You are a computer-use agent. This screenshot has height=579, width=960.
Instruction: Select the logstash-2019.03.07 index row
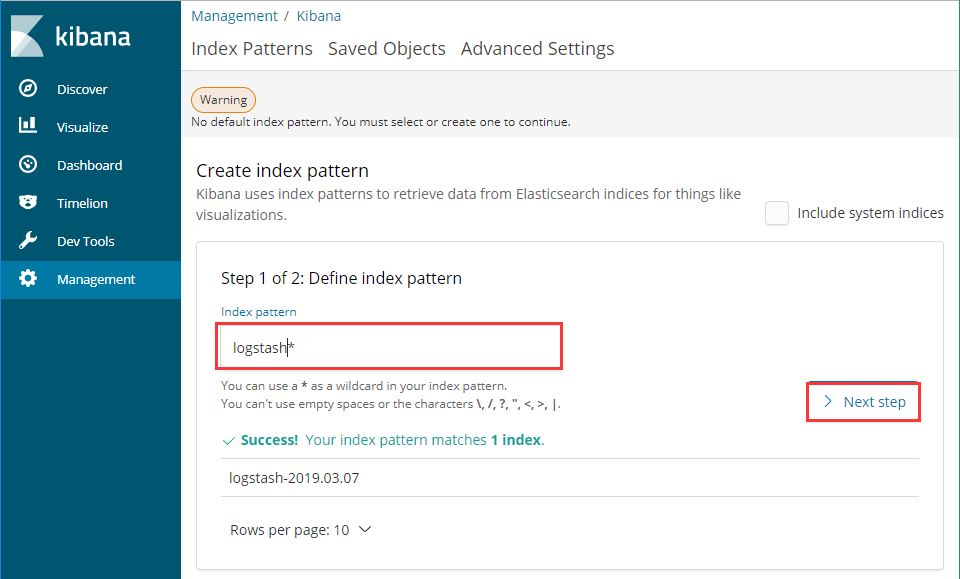tap(569, 477)
